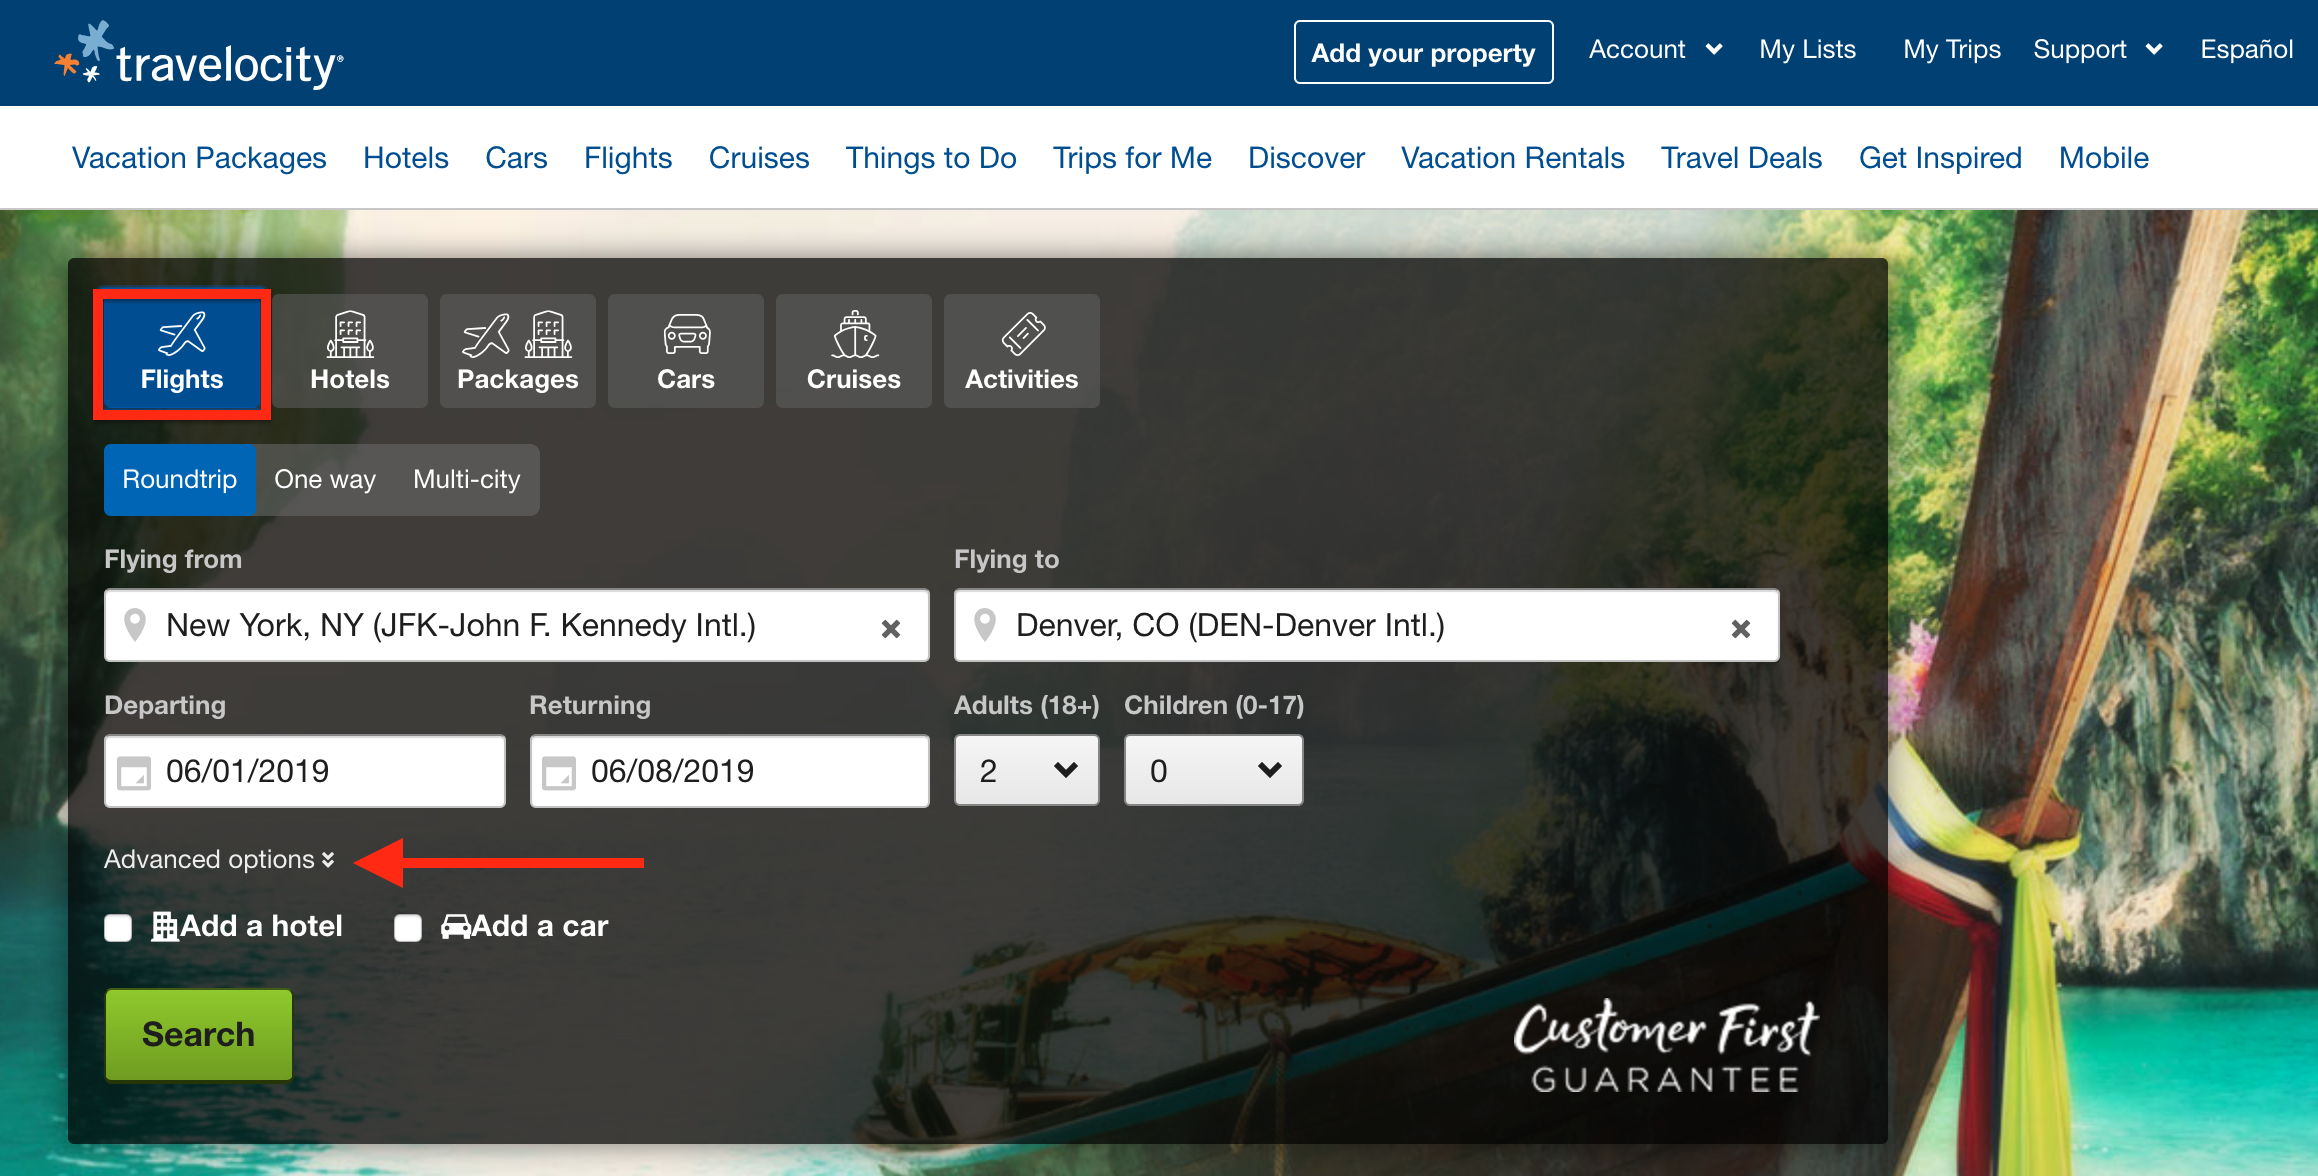
Task: Choose Roundtrip trip type
Action: (180, 480)
